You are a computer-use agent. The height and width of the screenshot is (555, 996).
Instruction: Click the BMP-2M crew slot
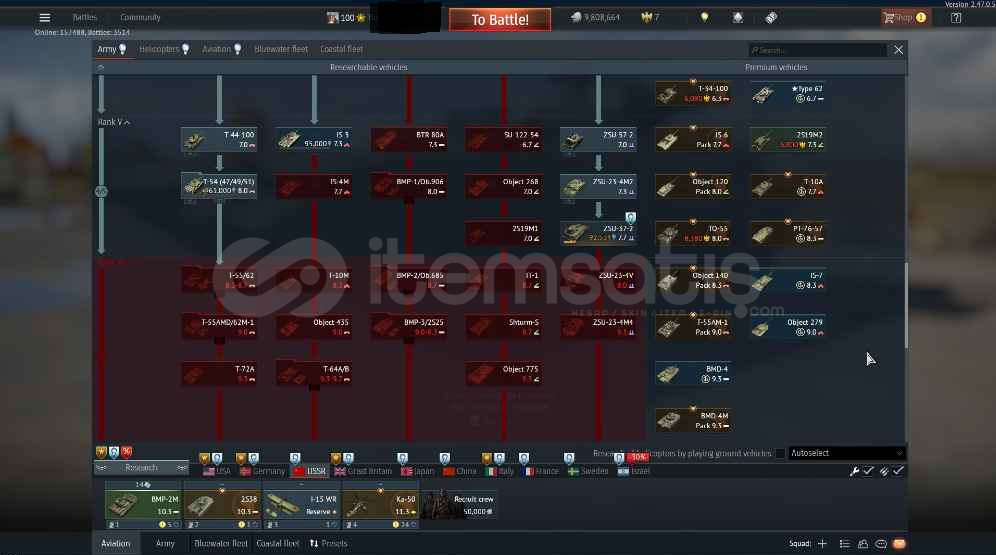click(x=143, y=505)
